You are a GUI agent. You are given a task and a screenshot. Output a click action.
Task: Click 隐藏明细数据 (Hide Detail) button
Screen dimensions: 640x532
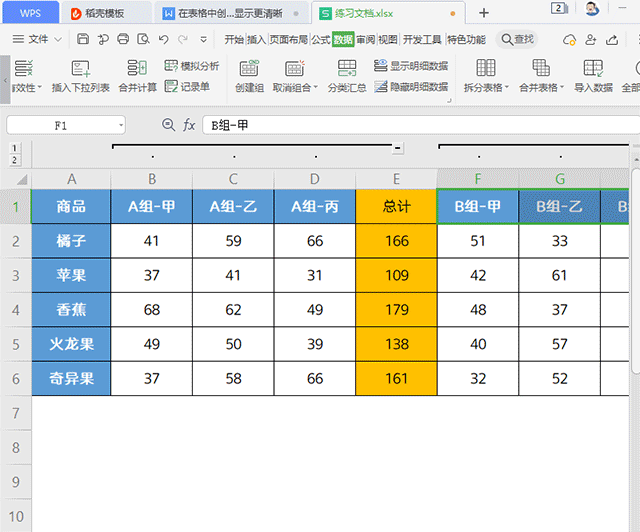[x=410, y=87]
